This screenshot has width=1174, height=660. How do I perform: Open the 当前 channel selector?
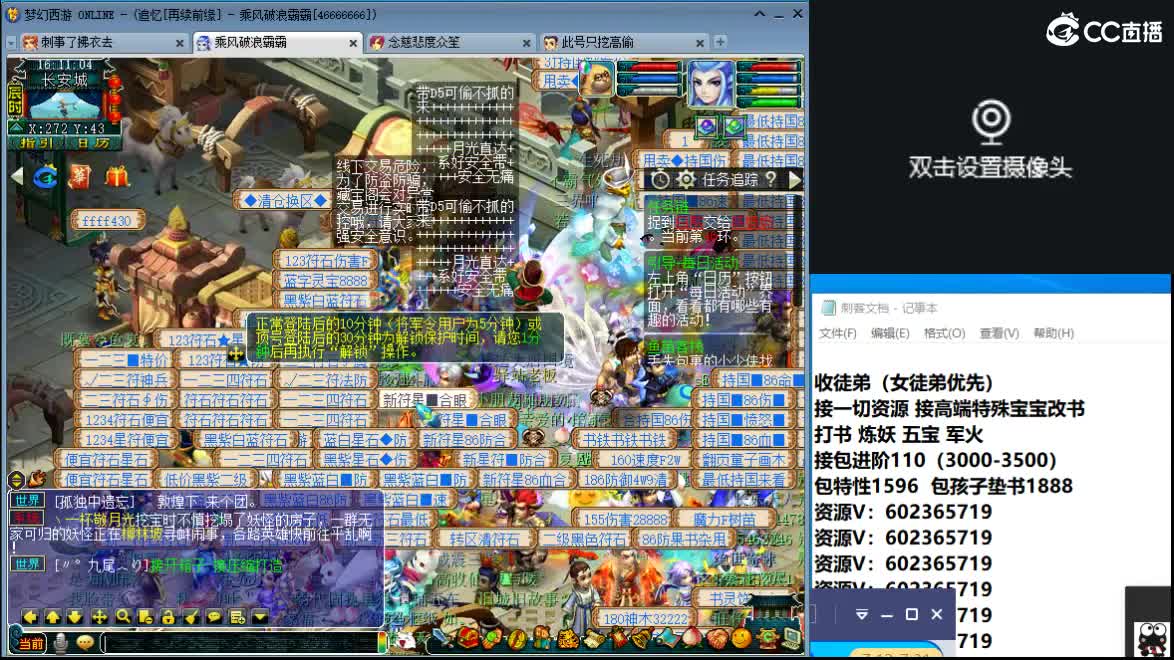click(31, 643)
